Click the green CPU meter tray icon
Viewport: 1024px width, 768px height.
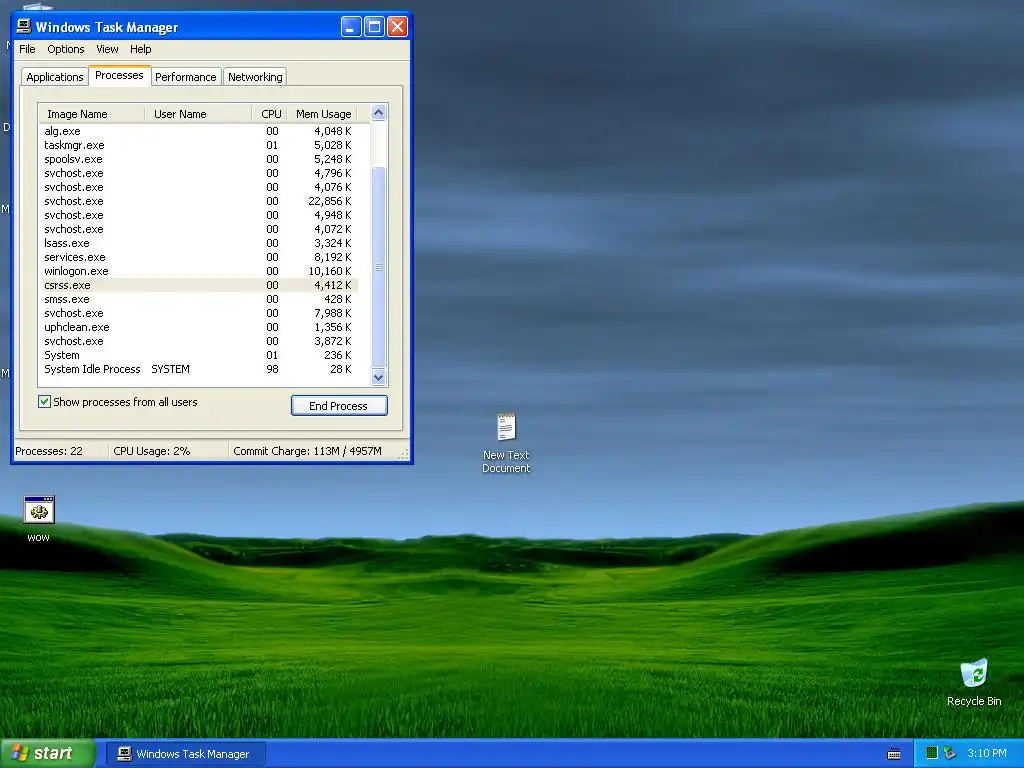pos(932,753)
